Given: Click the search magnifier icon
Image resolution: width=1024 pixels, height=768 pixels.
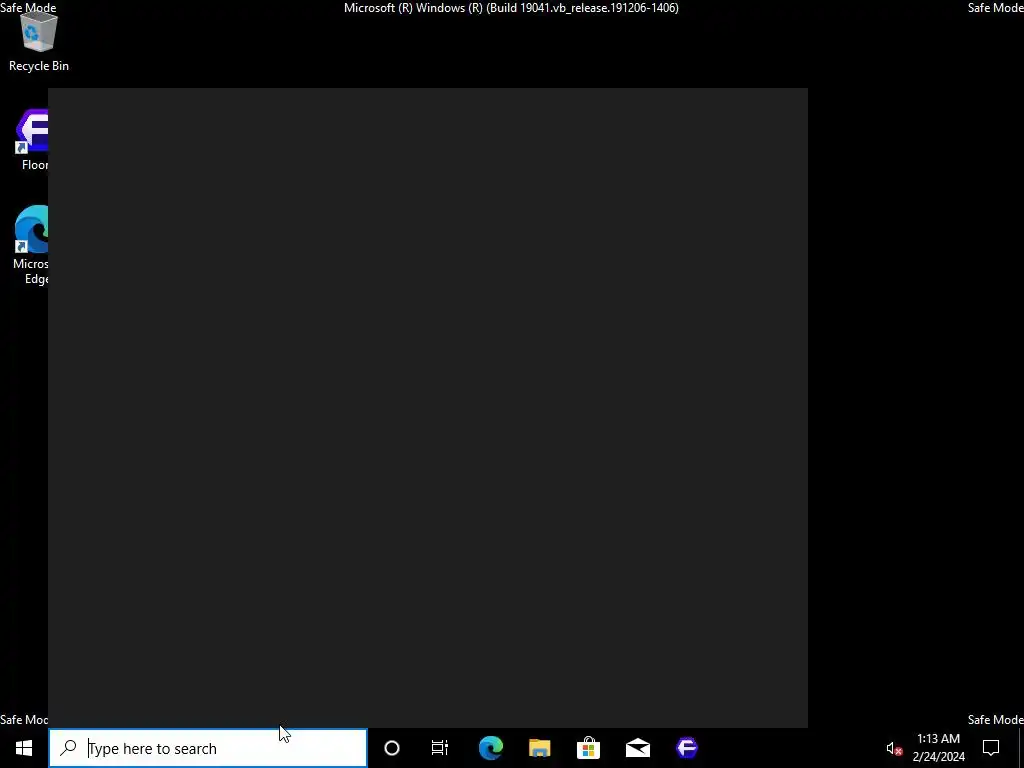Looking at the screenshot, I should tap(68, 748).
